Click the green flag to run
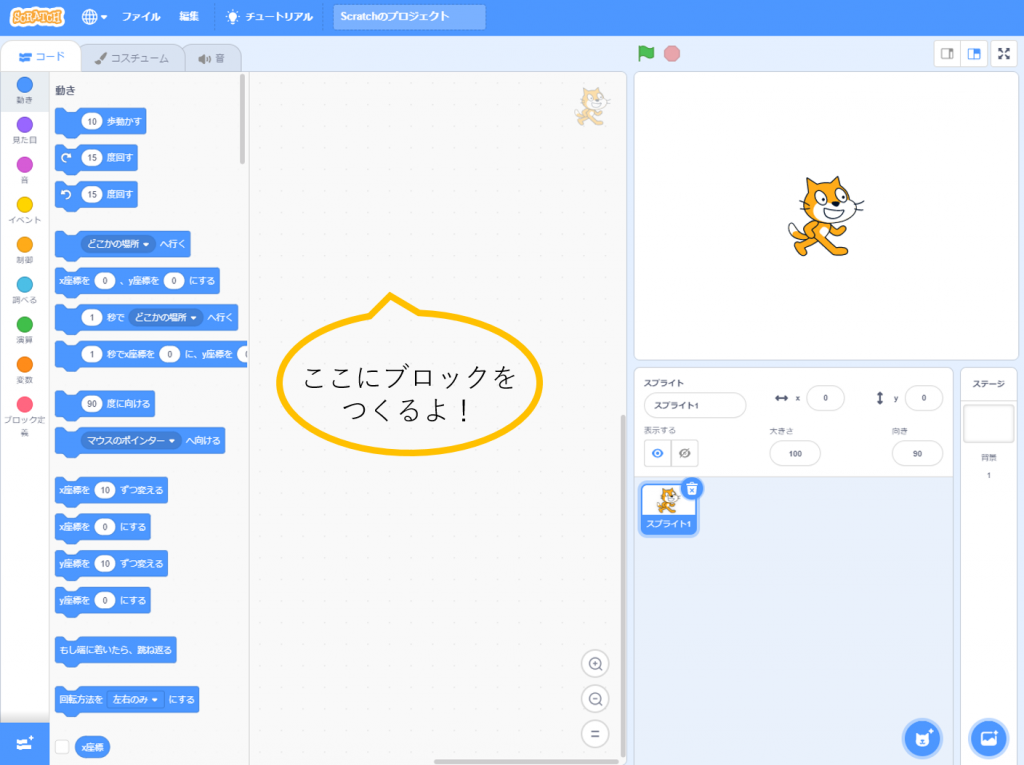 646,53
